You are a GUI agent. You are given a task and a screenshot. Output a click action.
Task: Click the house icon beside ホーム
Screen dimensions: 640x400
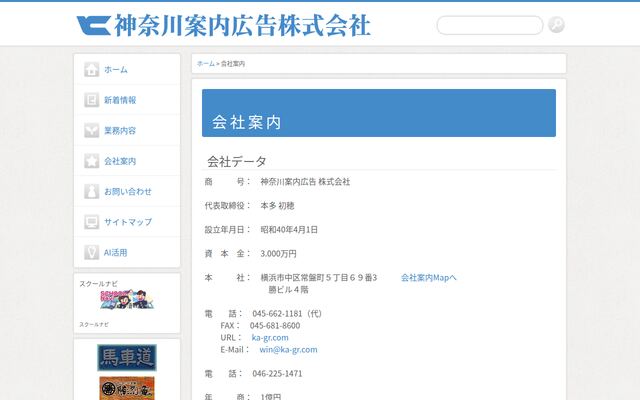[x=91, y=69]
